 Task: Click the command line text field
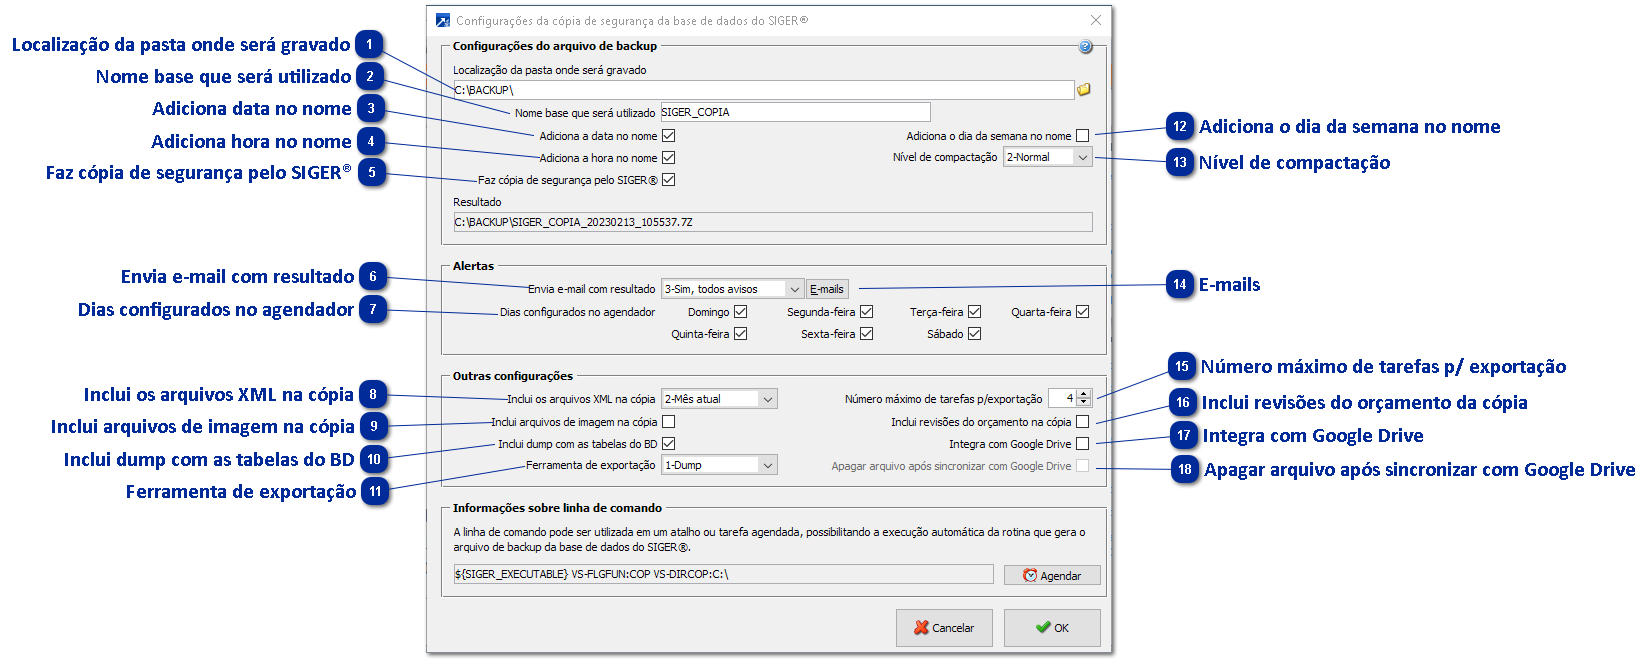click(x=723, y=574)
